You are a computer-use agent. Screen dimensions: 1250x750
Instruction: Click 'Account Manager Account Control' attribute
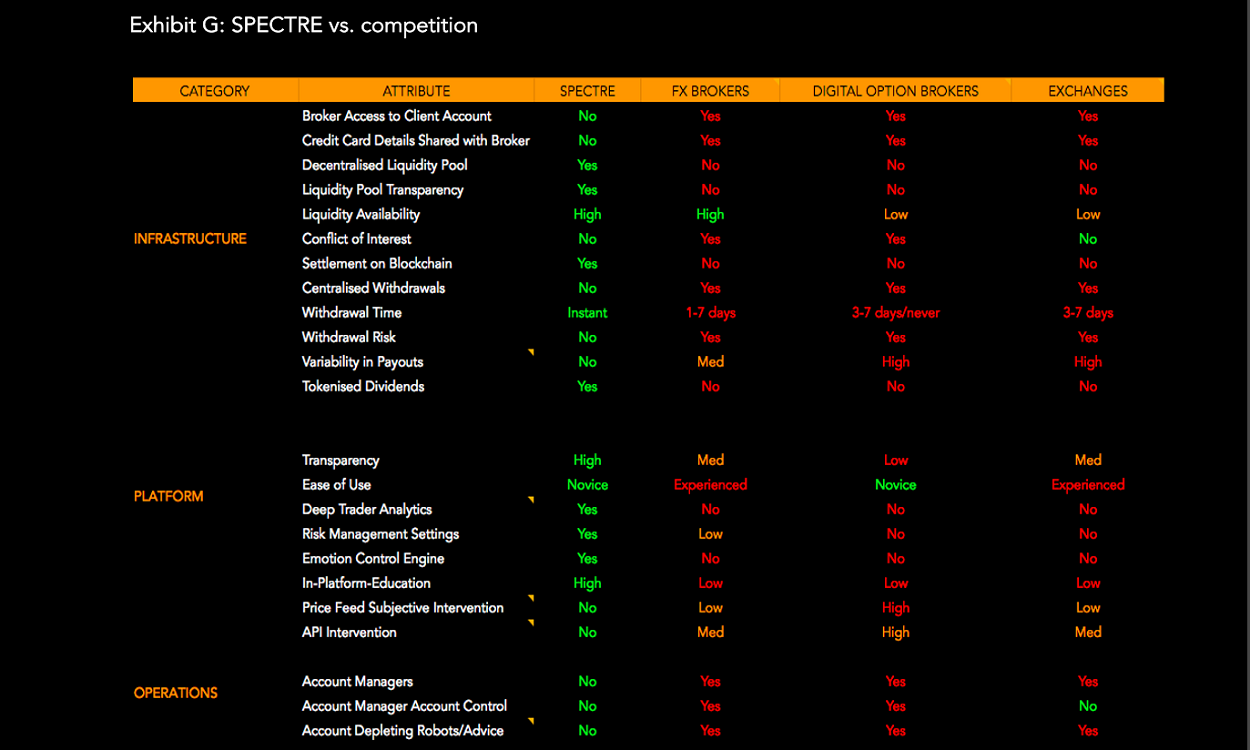pyautogui.click(x=405, y=706)
